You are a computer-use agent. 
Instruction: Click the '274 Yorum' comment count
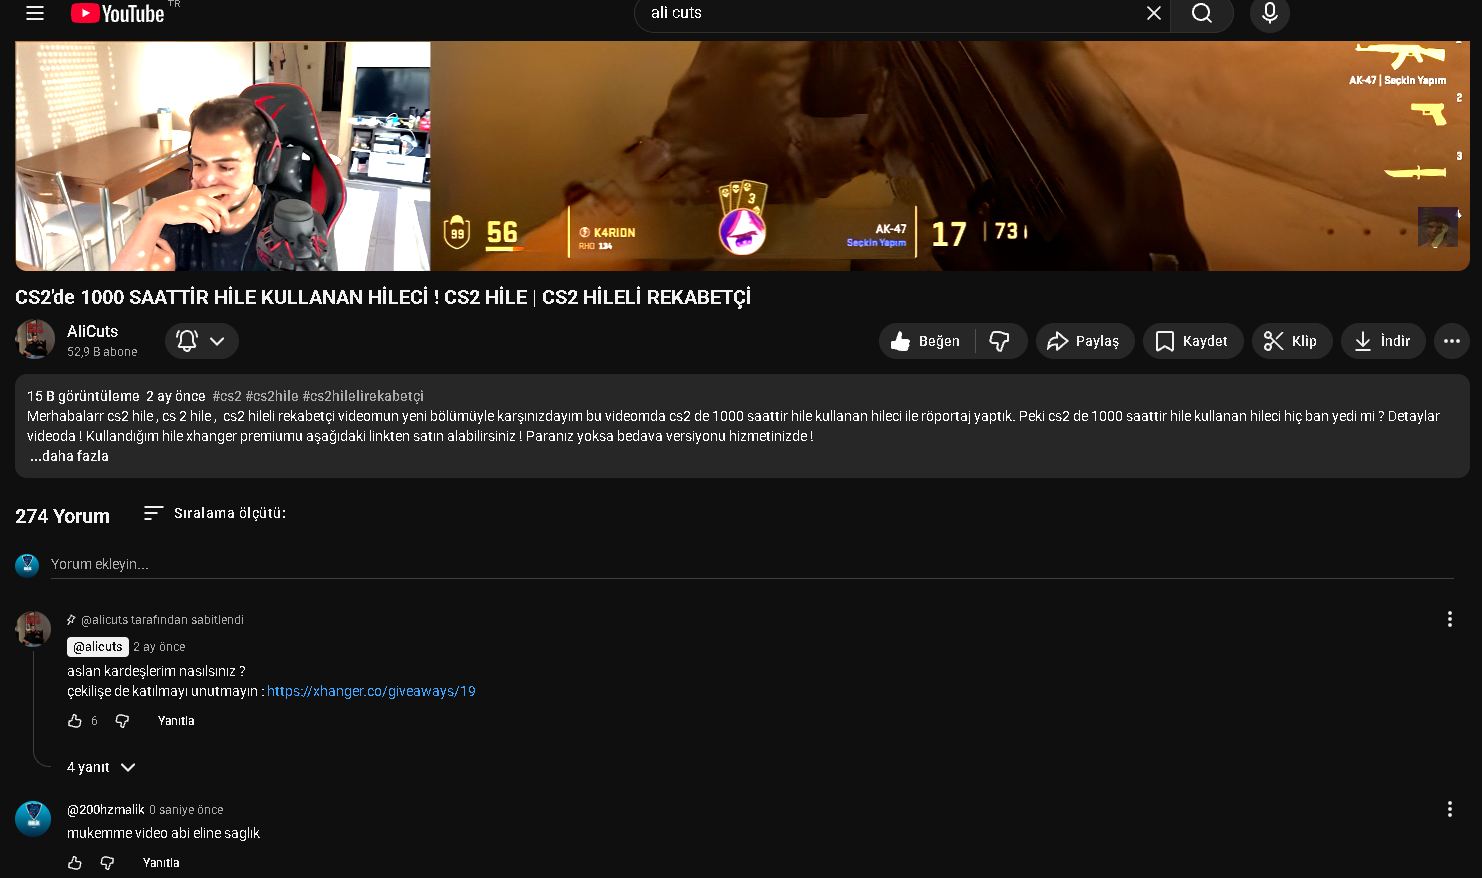62,516
